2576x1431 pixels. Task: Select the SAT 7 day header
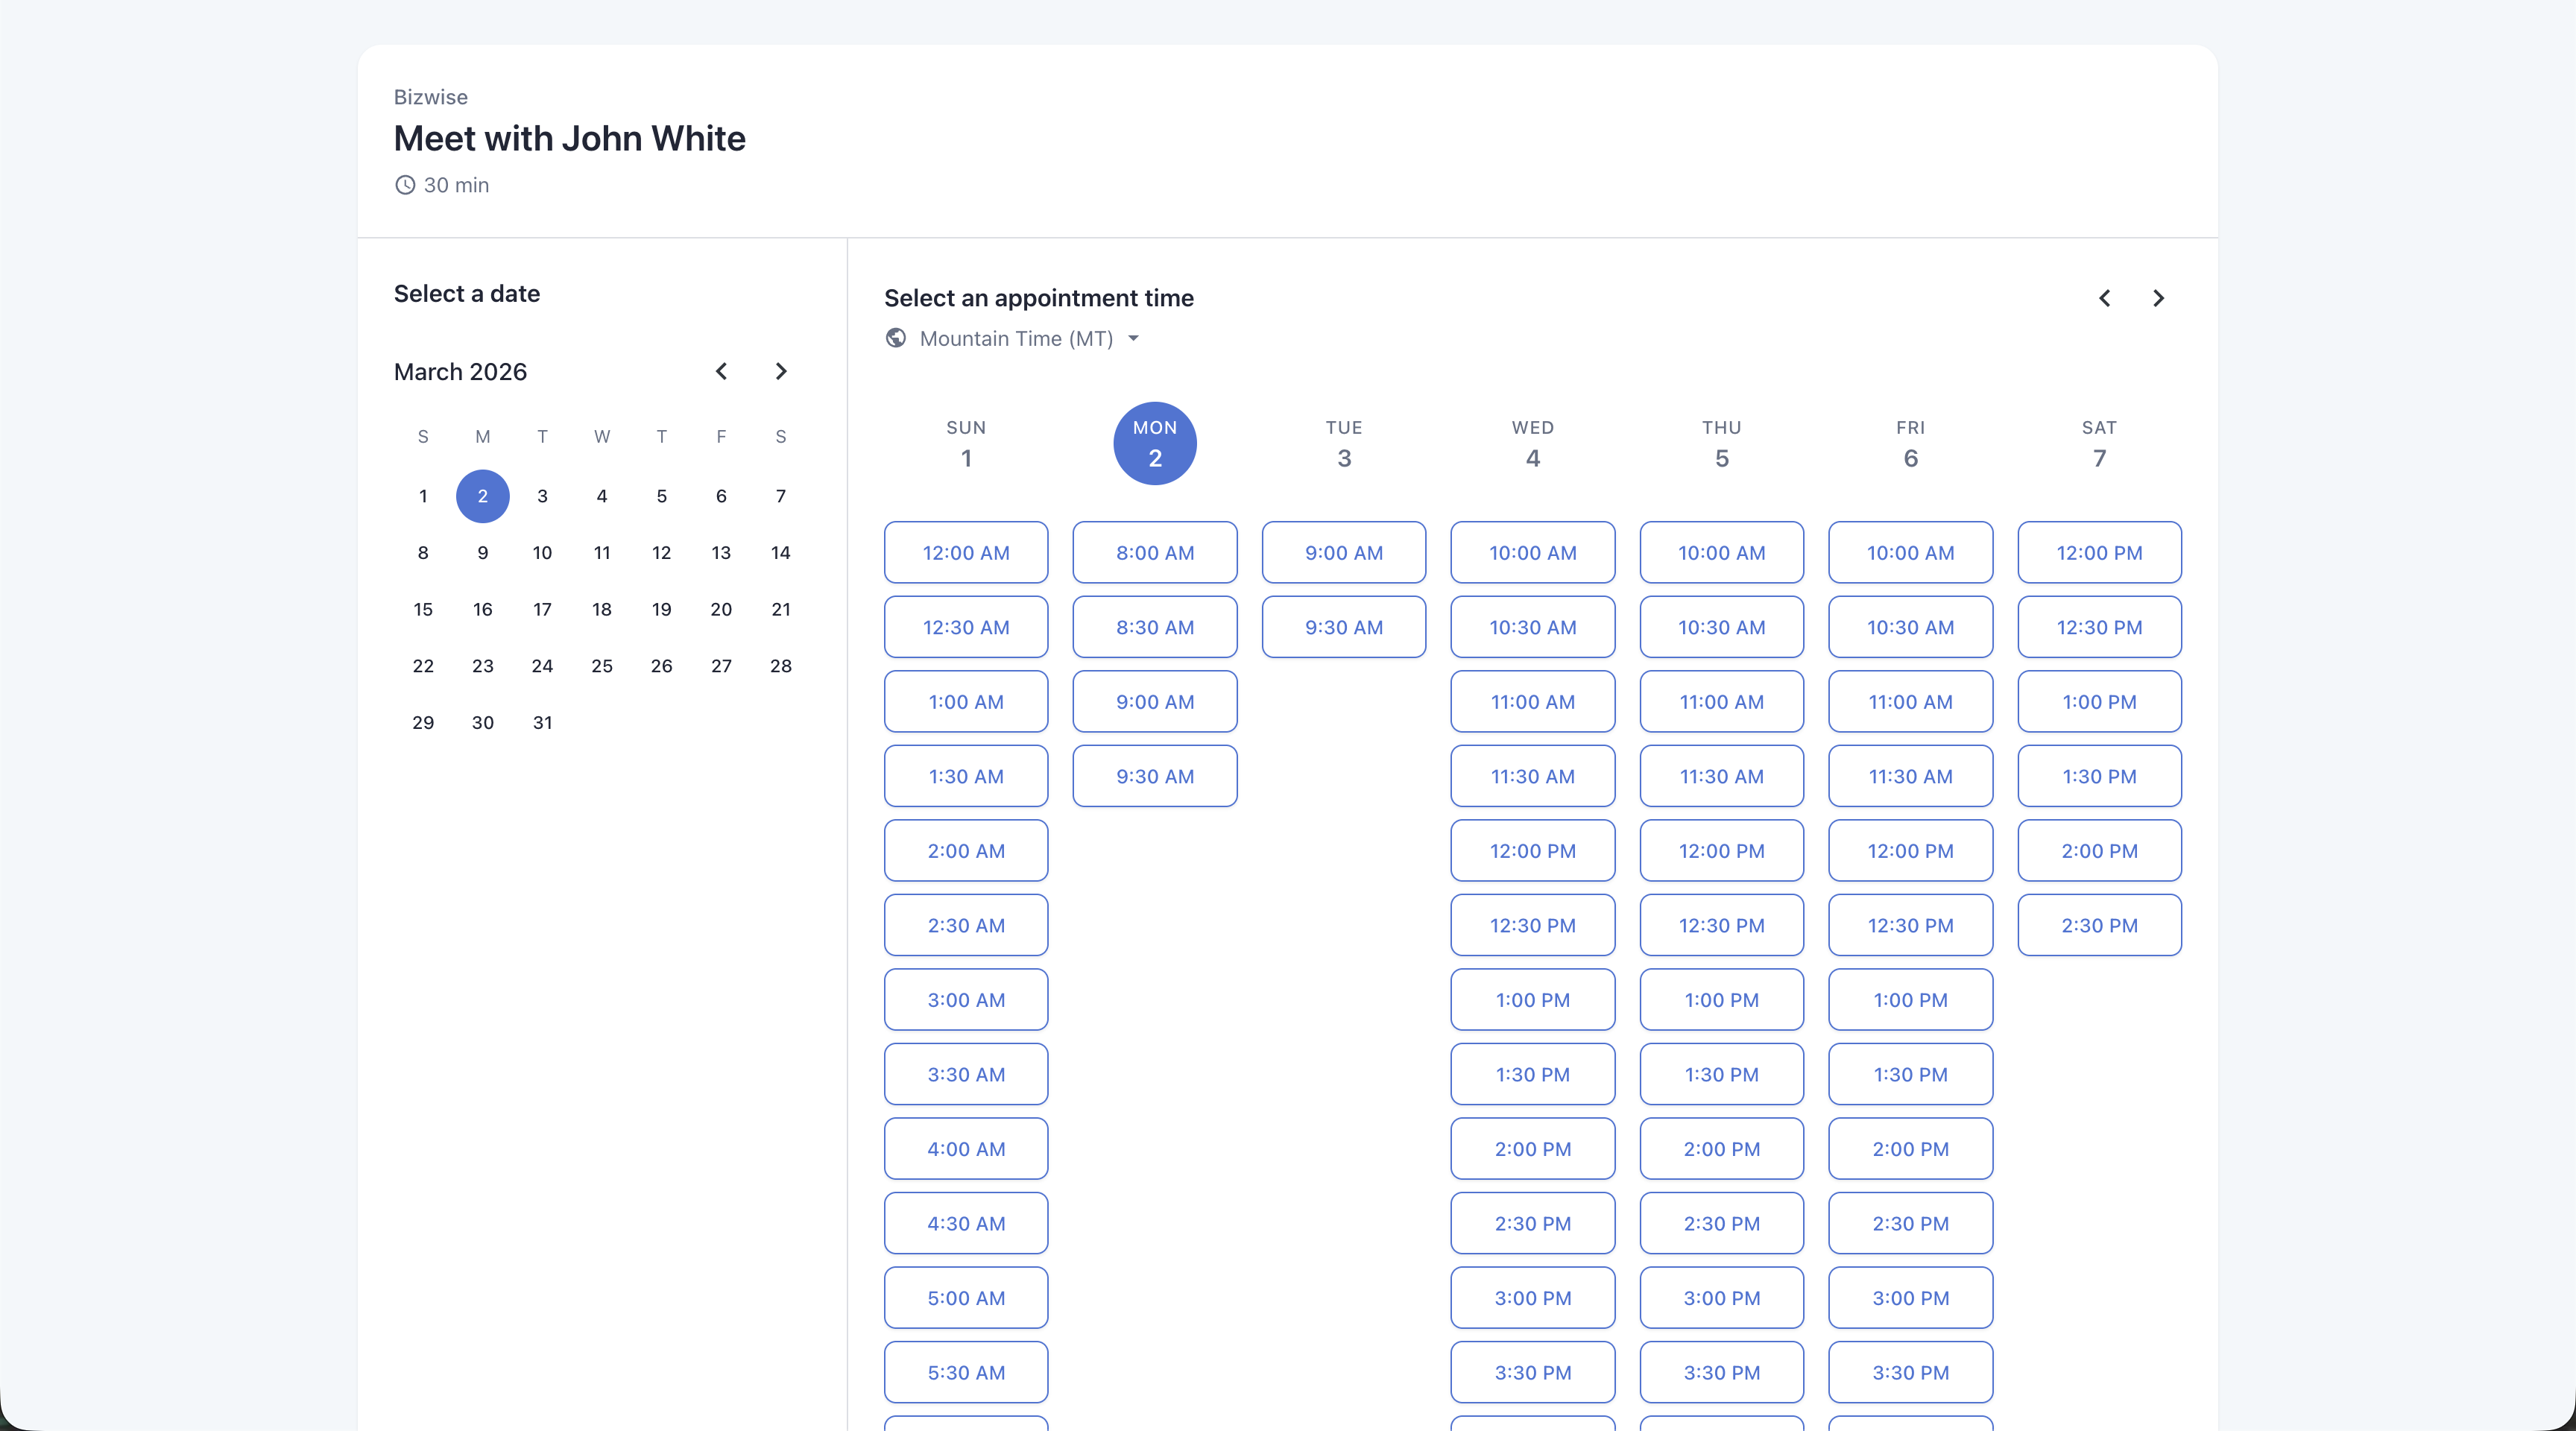[2100, 444]
